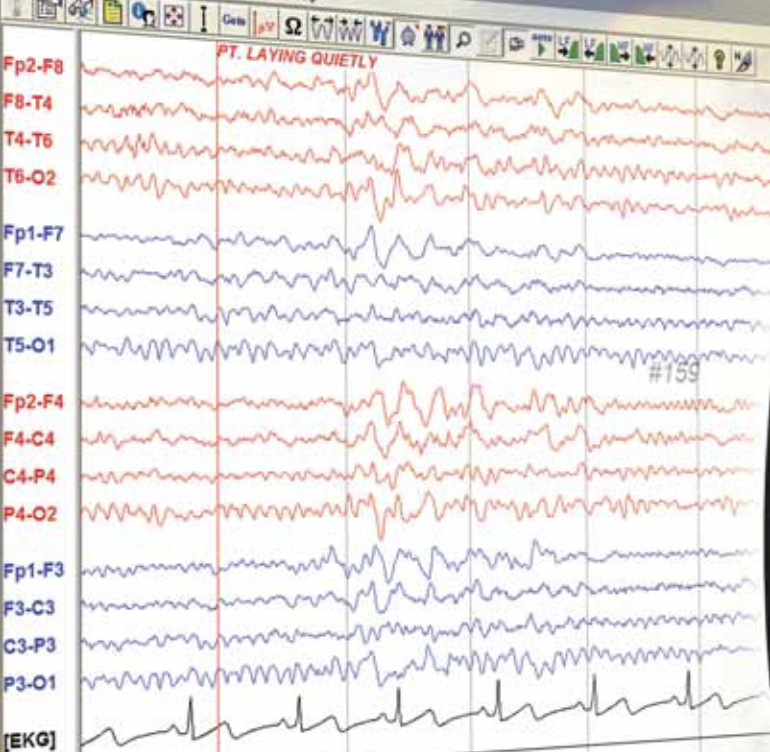Select the P4-O2 channel label
Screen dimensions: 770x752
click(30, 514)
